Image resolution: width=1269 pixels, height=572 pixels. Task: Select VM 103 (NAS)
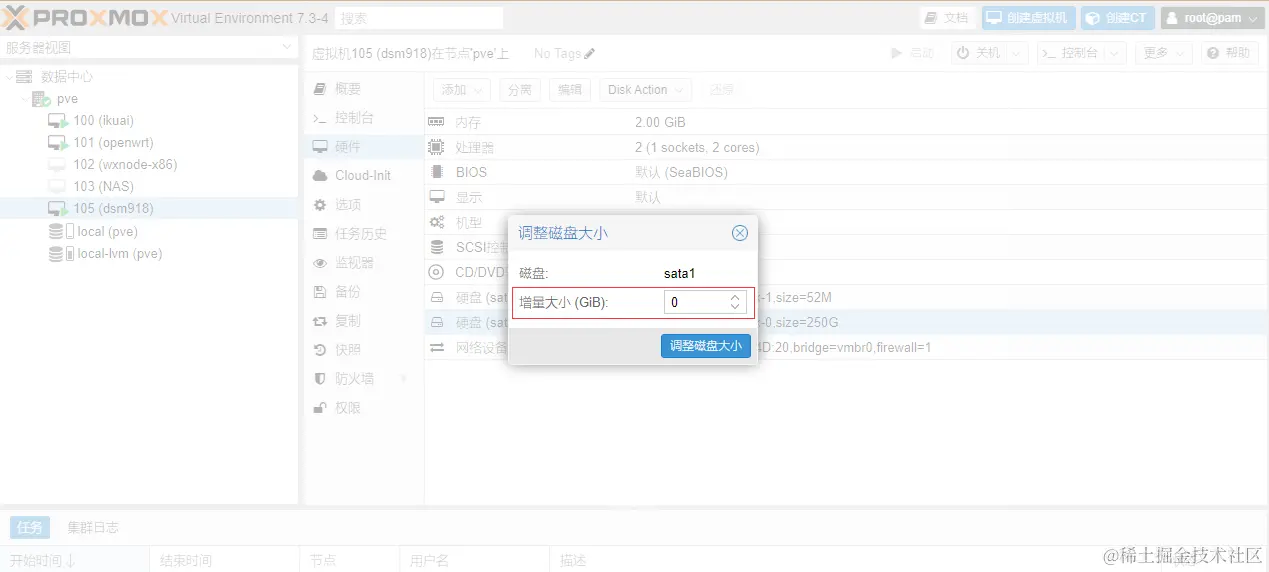click(103, 187)
